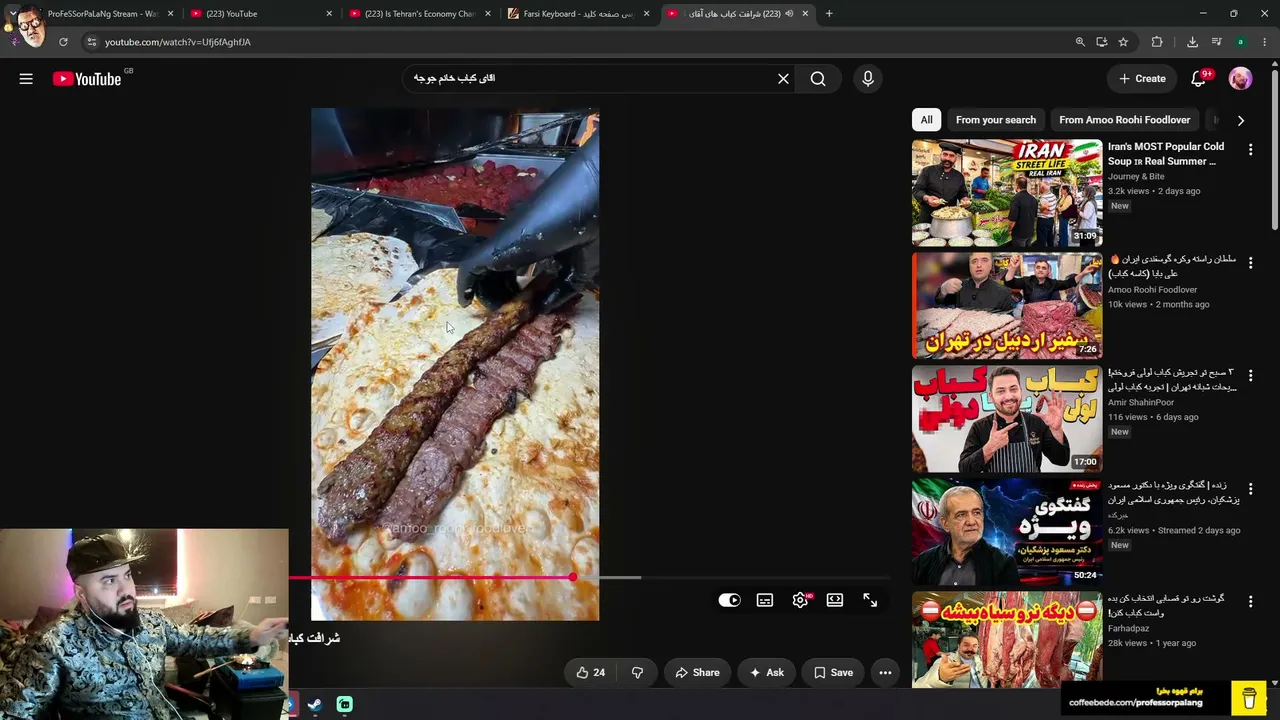Open the 50:24 streamed interview thumbnail
This screenshot has width=1280, height=720.
[x=1007, y=531]
